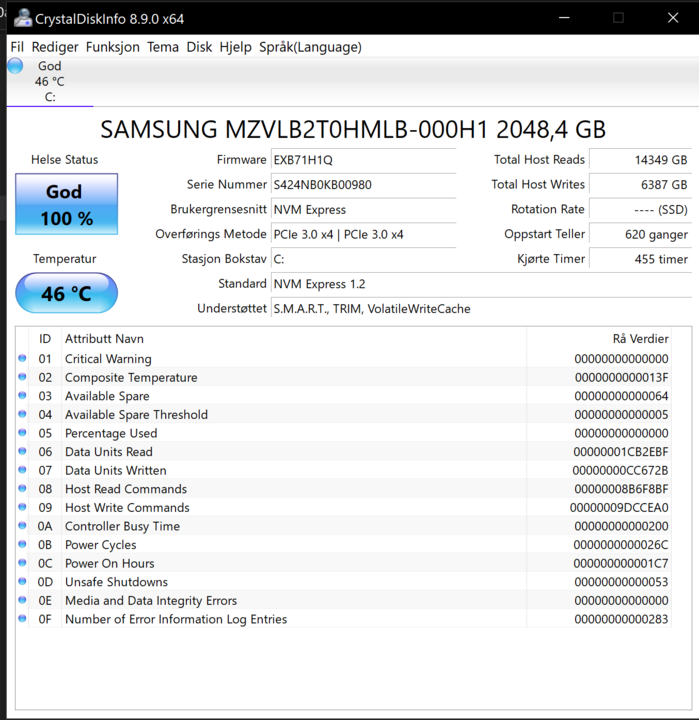Minimize the CrystalDiskInfo window
This screenshot has width=699, height=720.
click(x=564, y=17)
